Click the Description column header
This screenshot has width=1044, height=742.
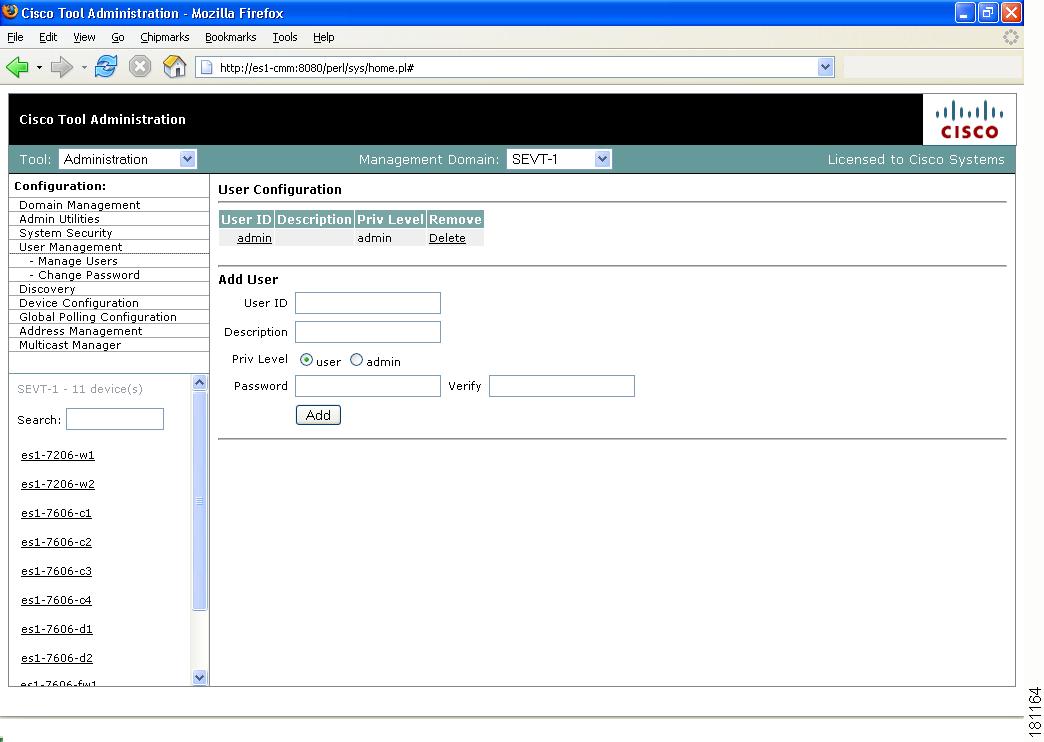[314, 219]
